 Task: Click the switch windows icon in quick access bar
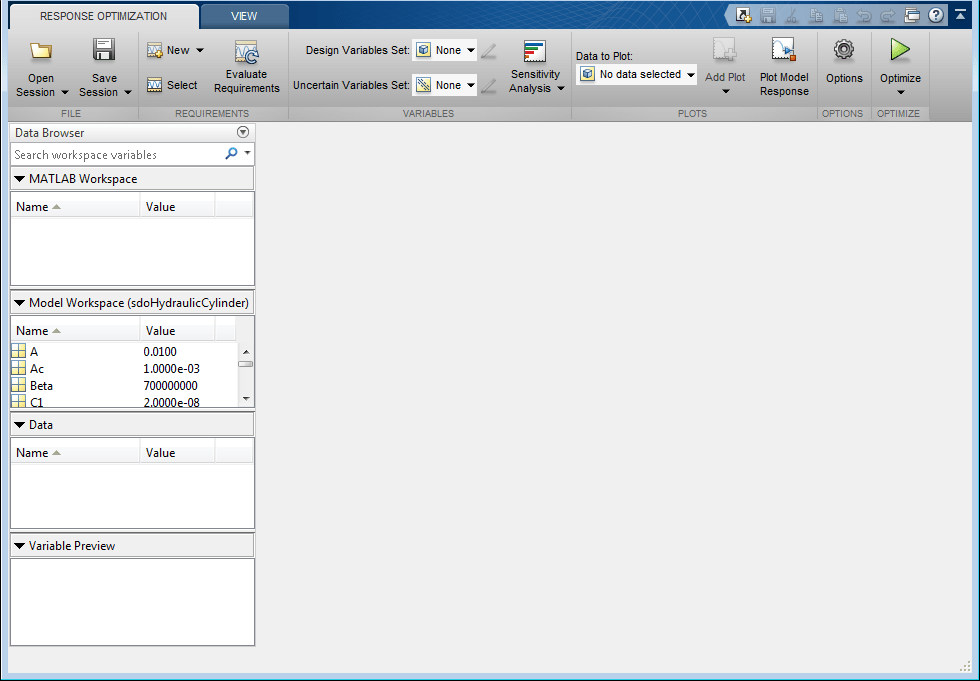[x=912, y=15]
